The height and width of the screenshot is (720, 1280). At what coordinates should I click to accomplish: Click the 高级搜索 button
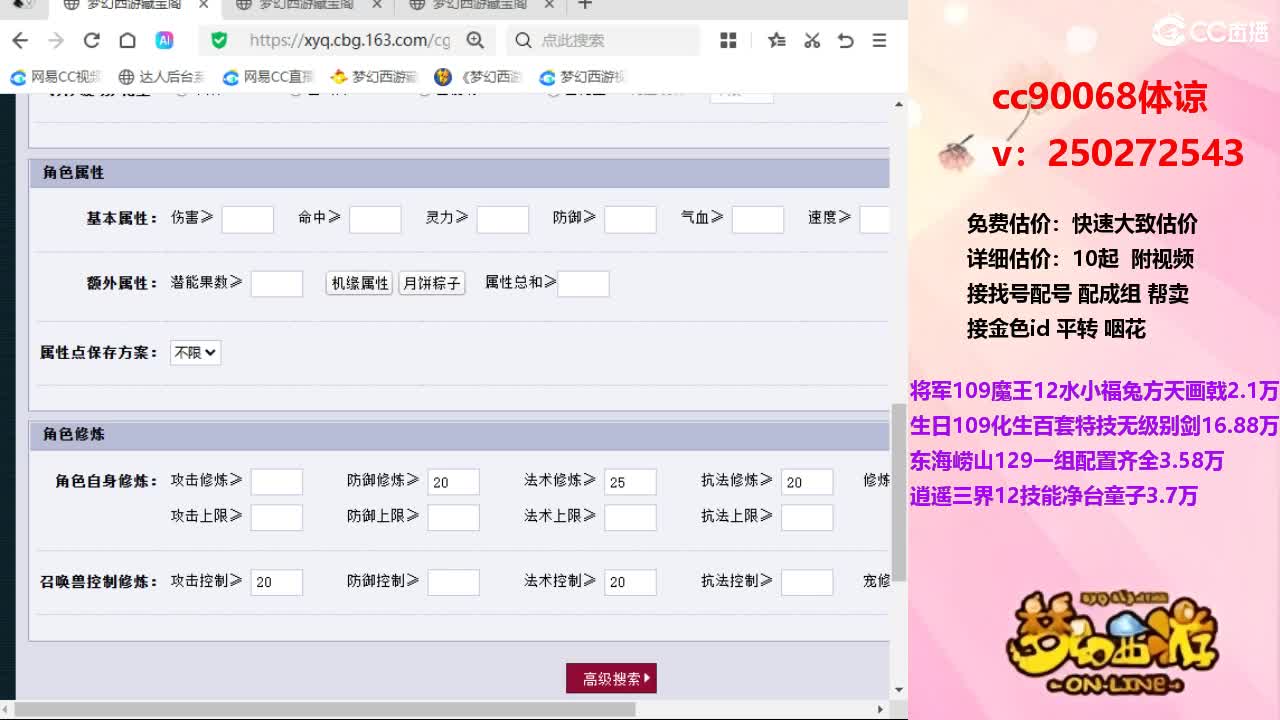(611, 678)
